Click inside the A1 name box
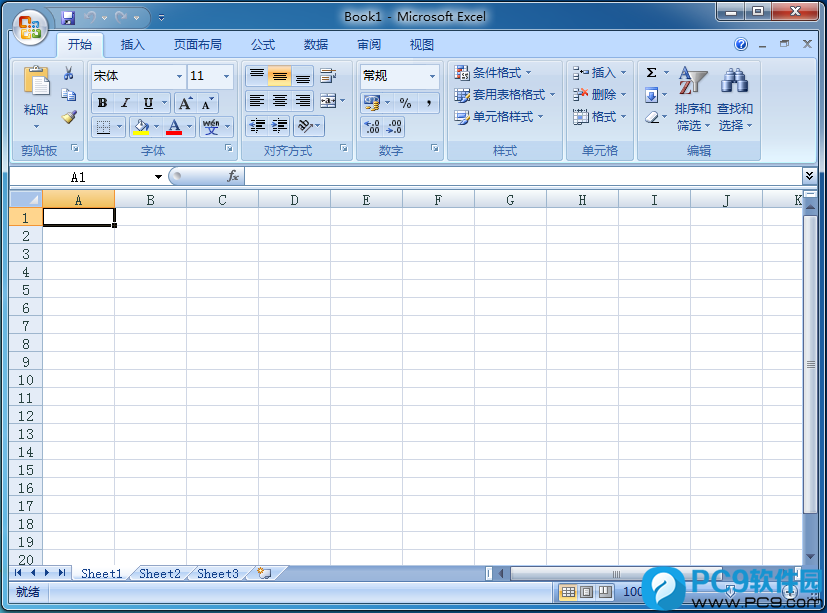The image size is (827, 613). pos(78,175)
